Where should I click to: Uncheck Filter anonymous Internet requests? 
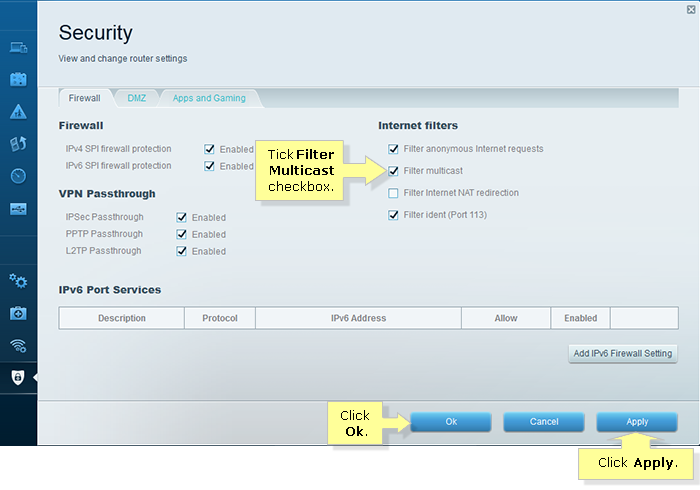393,149
